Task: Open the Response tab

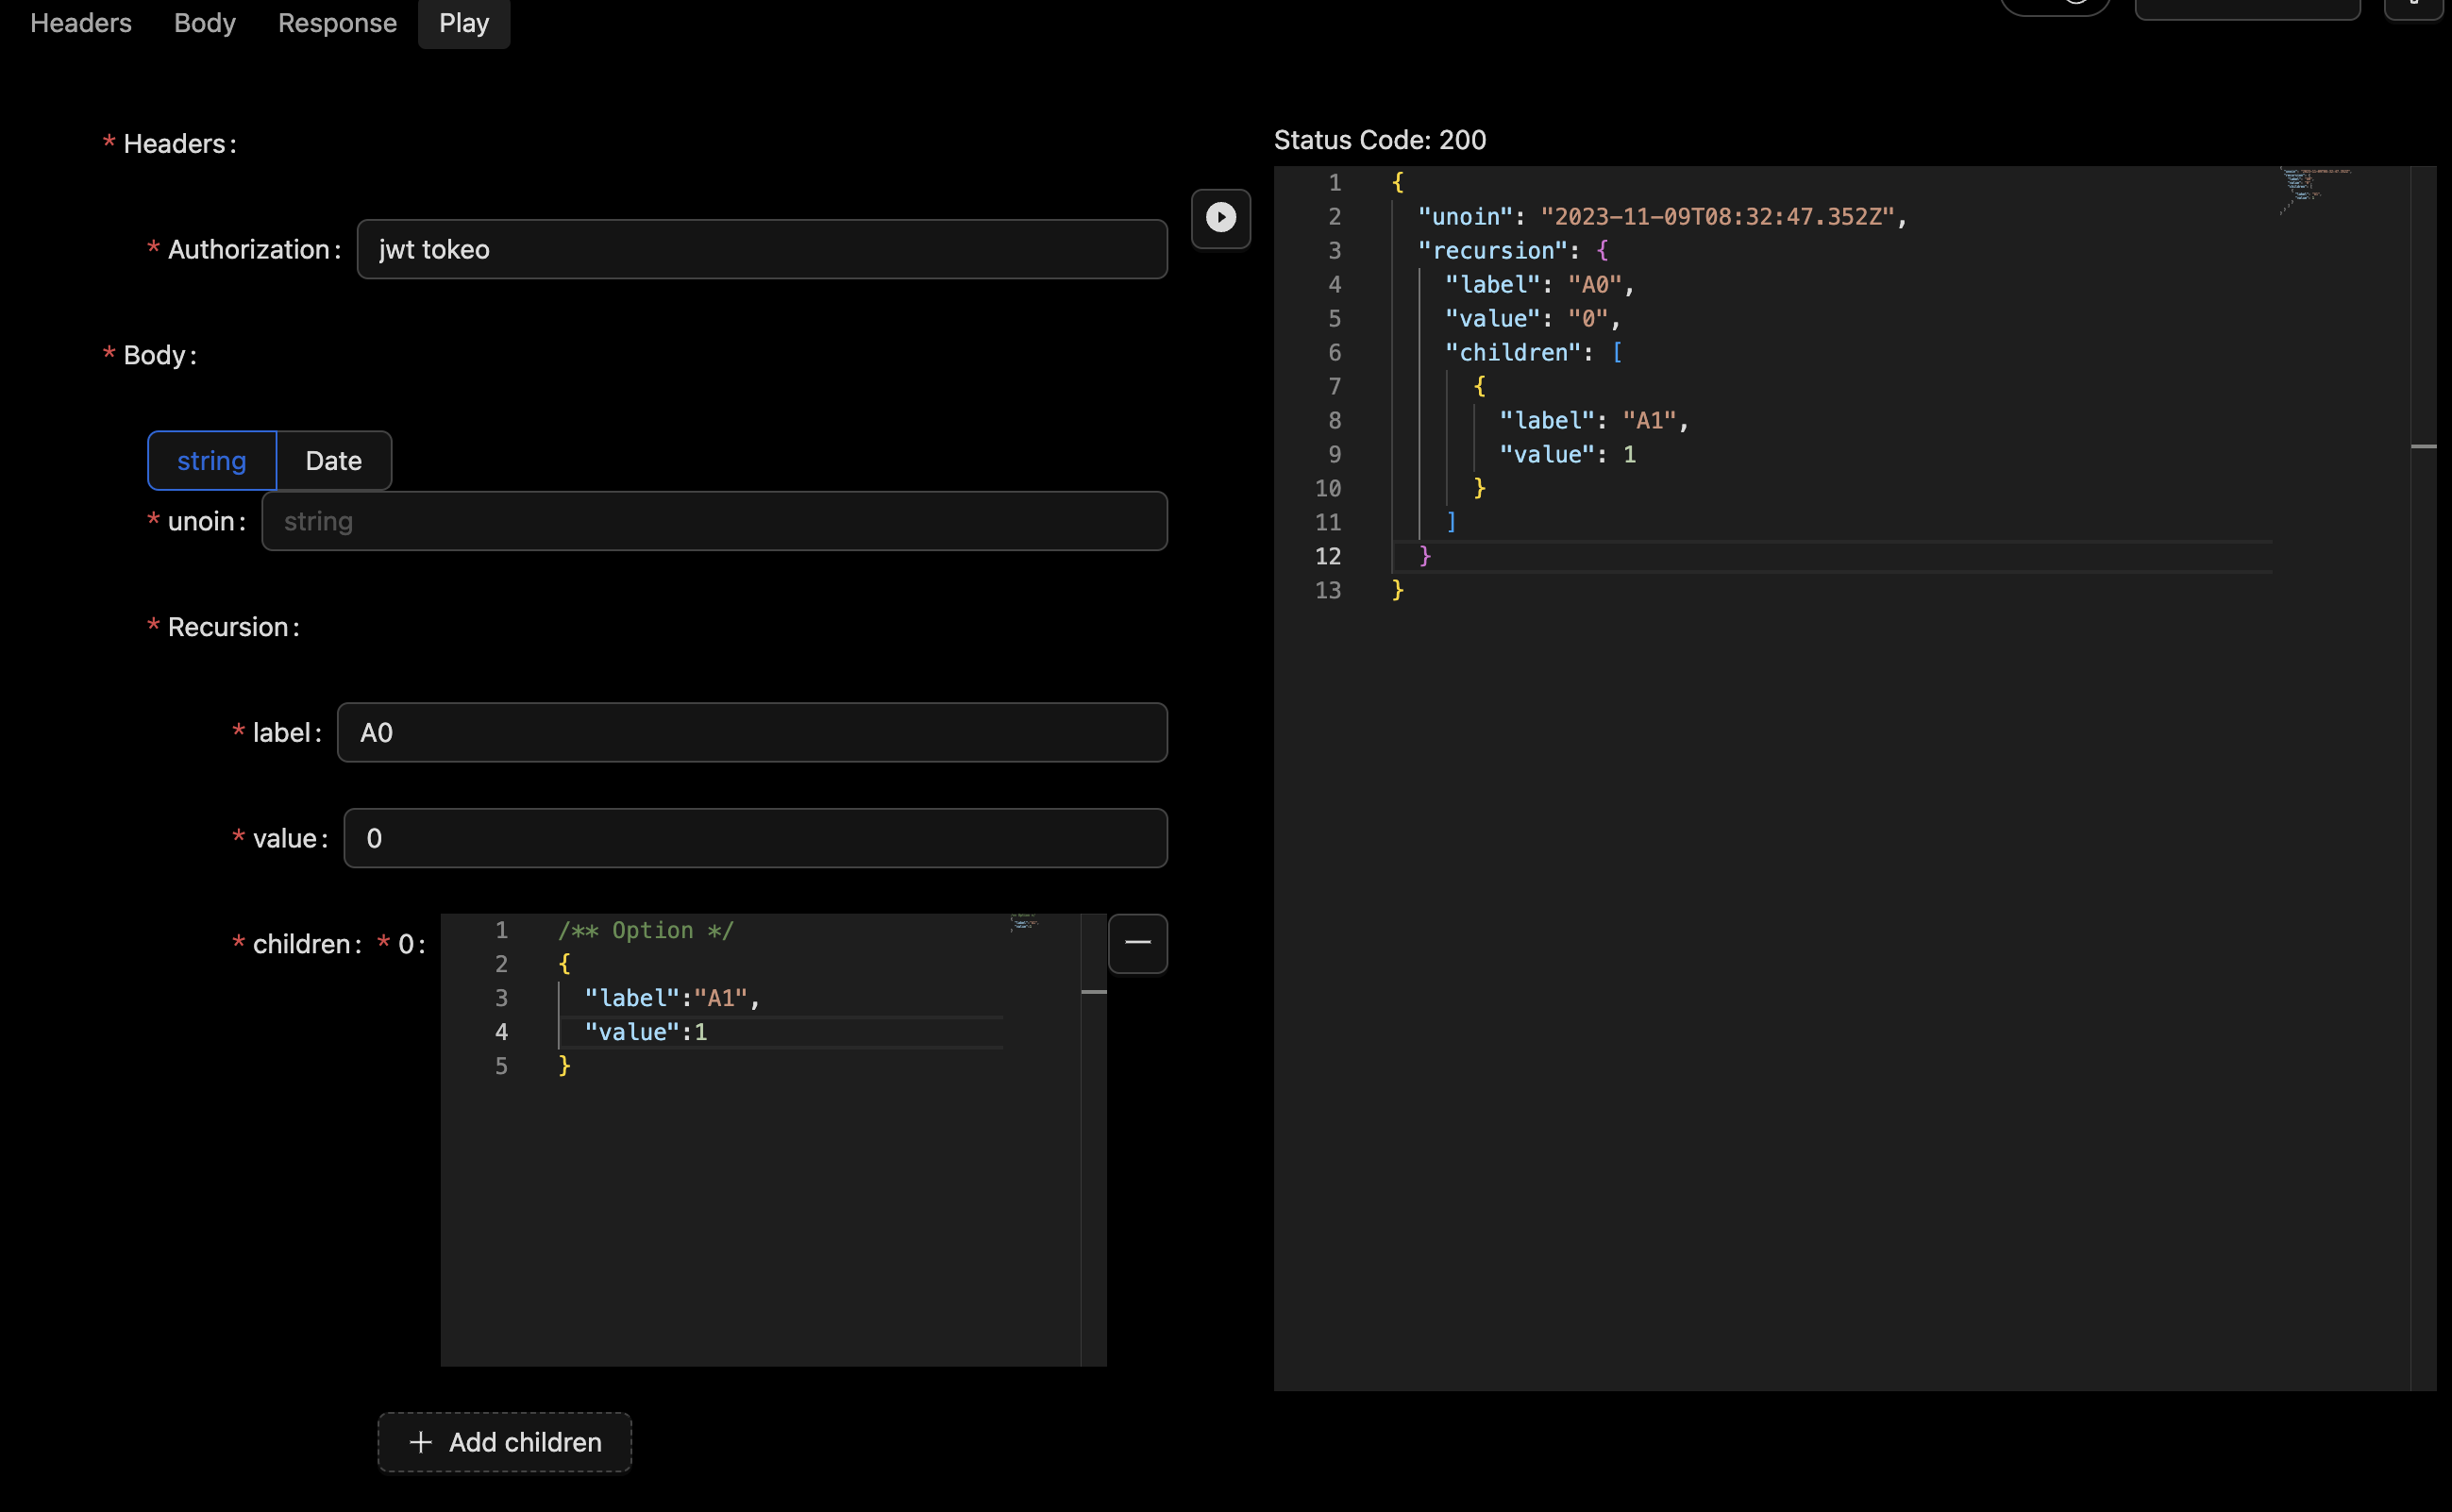Action: [337, 22]
